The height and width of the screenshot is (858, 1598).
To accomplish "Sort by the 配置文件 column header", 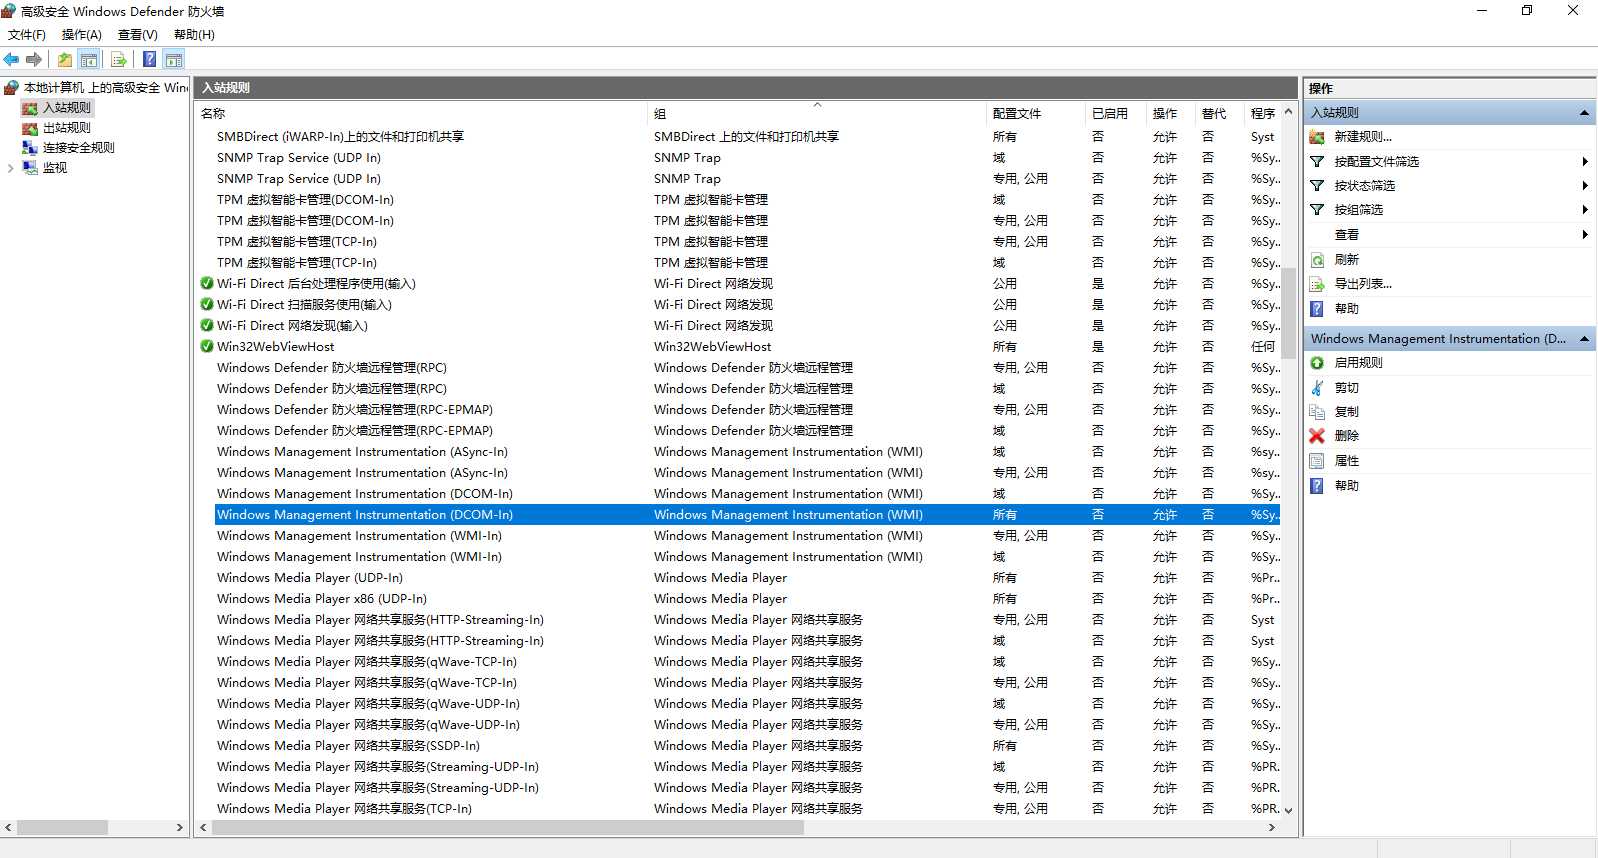I will point(1035,114).
